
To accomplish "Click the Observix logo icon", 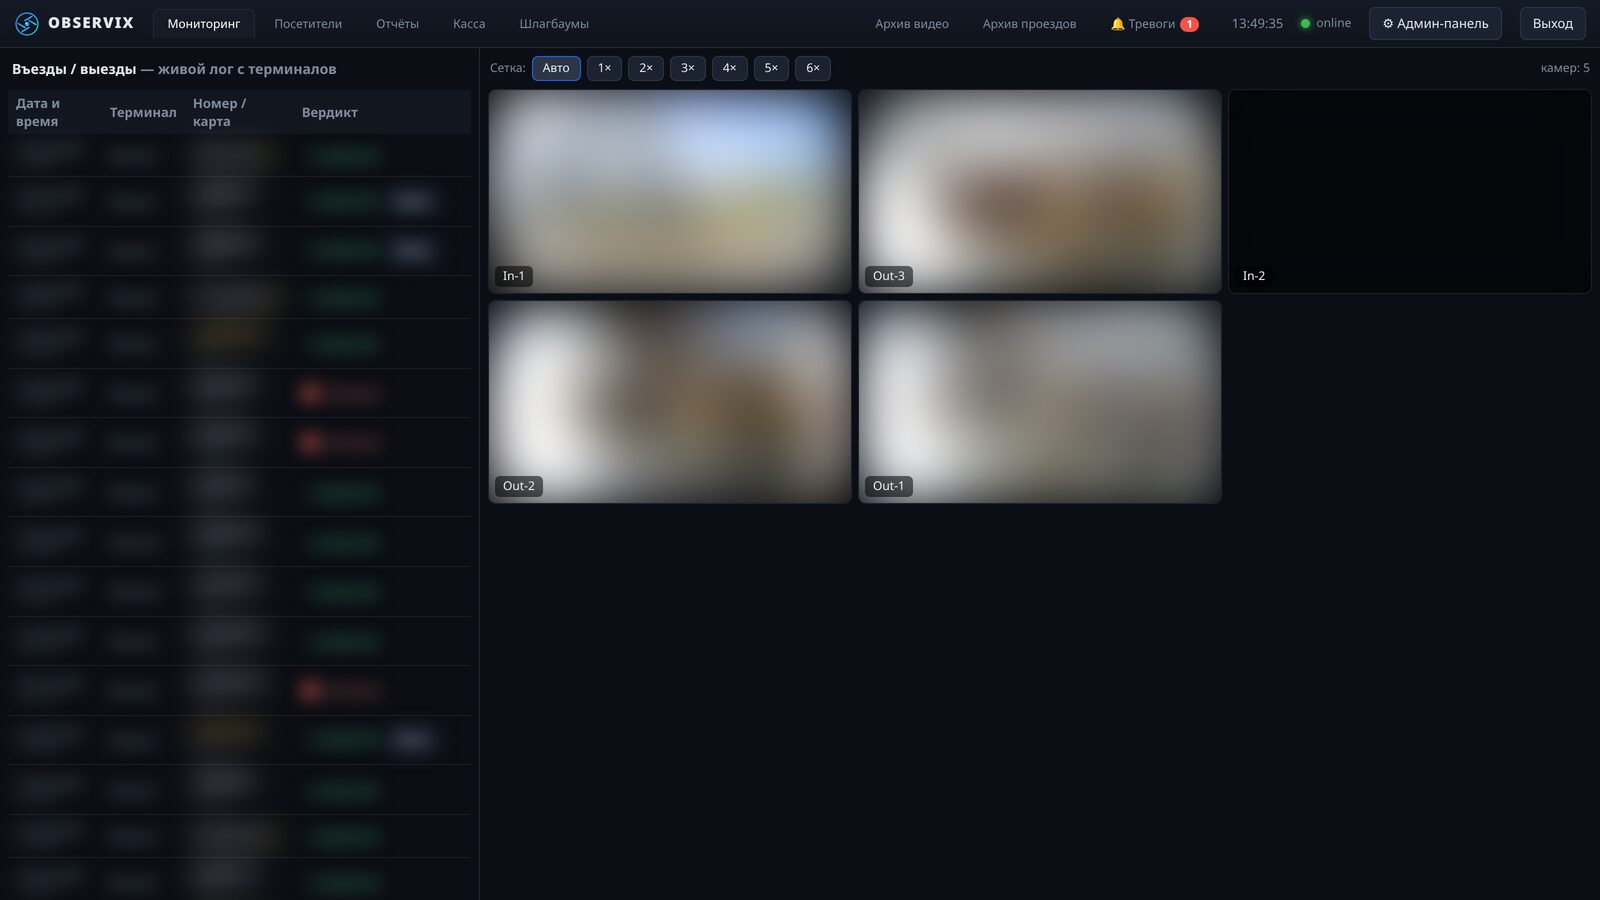I will point(27,23).
